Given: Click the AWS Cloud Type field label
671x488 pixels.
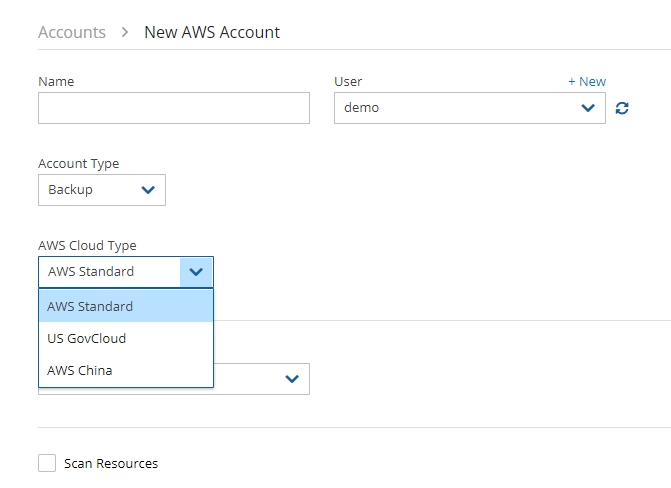Looking at the screenshot, I should [87, 245].
